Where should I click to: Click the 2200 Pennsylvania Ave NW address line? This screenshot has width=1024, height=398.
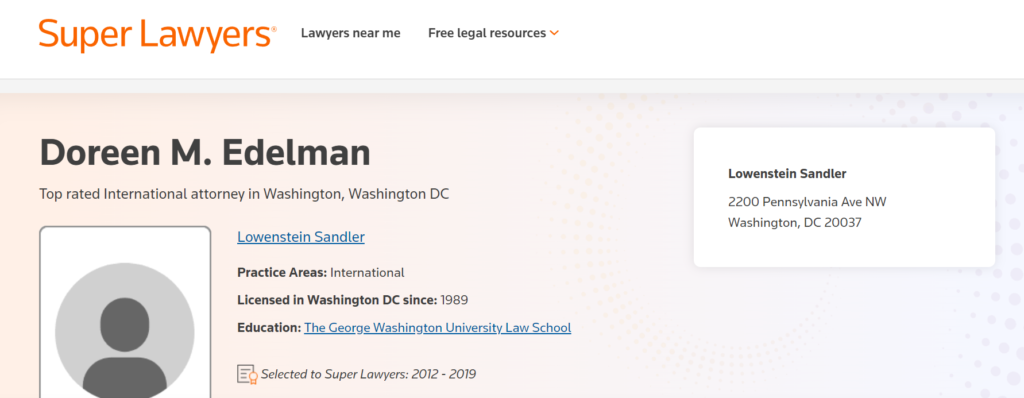pos(807,202)
